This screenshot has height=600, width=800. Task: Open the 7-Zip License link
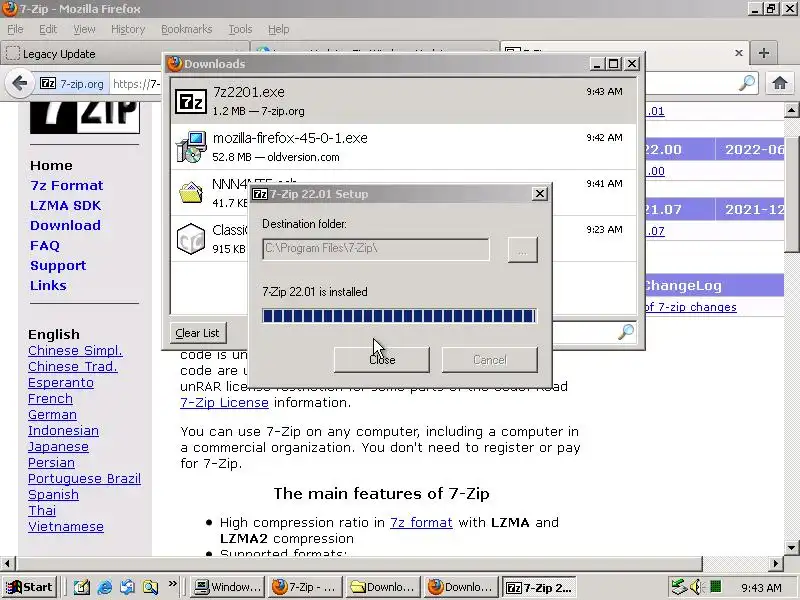224,403
